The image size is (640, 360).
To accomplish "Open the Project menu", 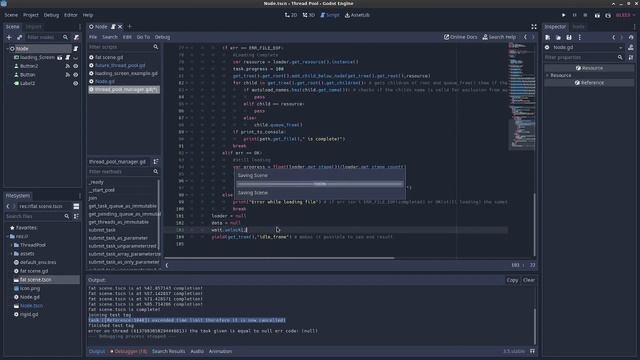I will click(x=31, y=15).
